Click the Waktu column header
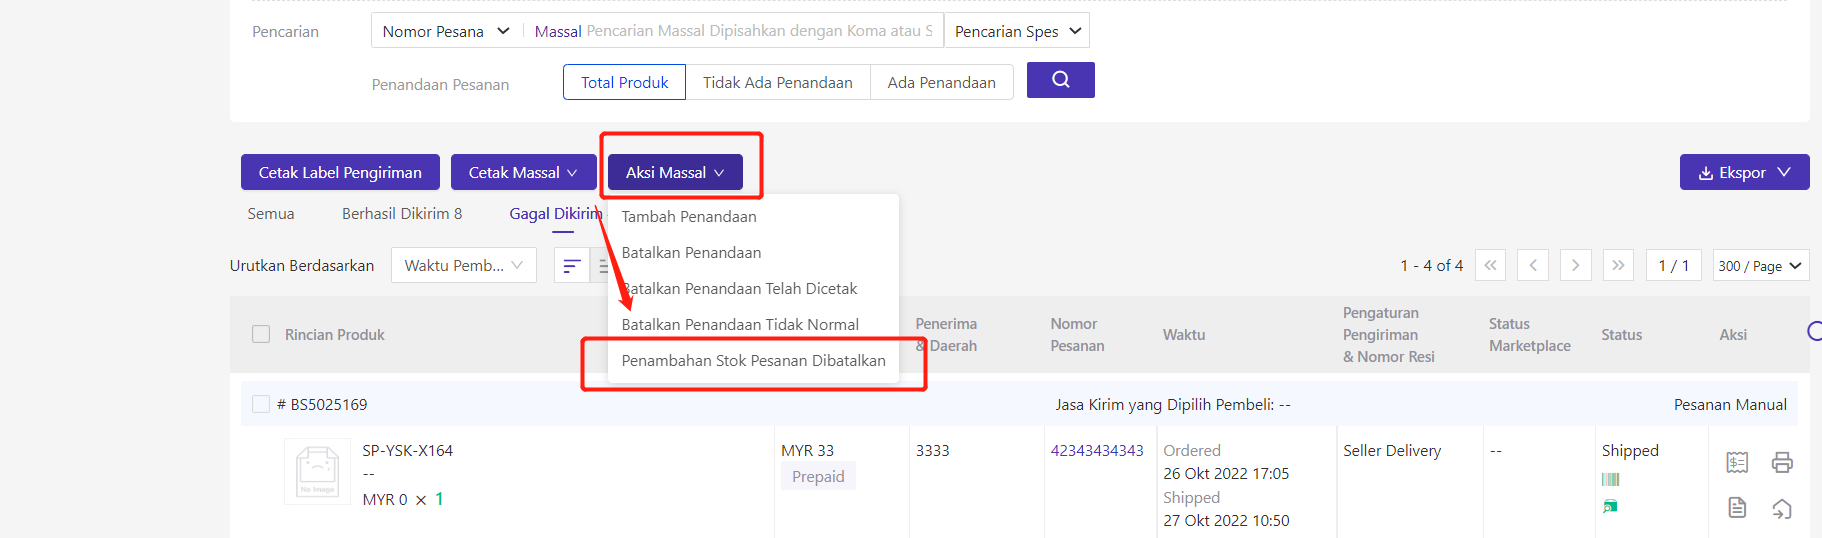Screen dimensions: 1822x538 click(x=1184, y=334)
